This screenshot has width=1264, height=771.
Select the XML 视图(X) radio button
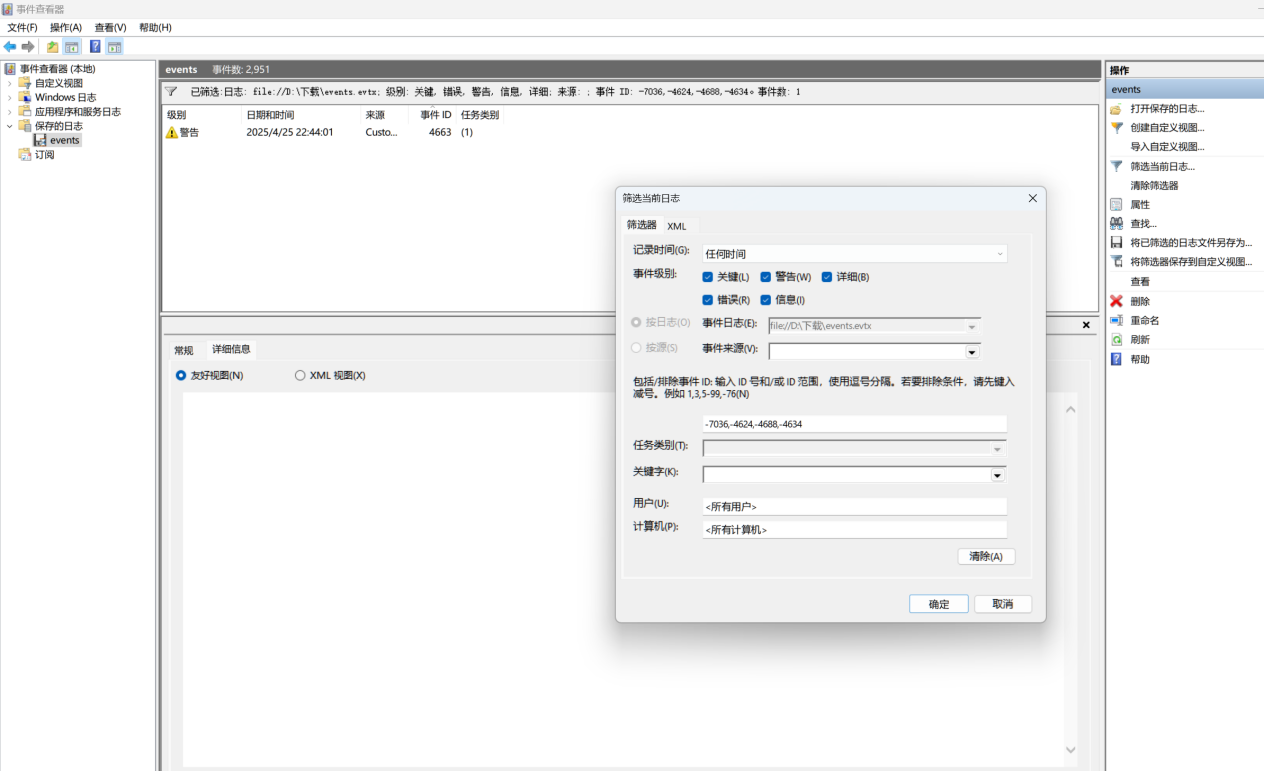300,376
